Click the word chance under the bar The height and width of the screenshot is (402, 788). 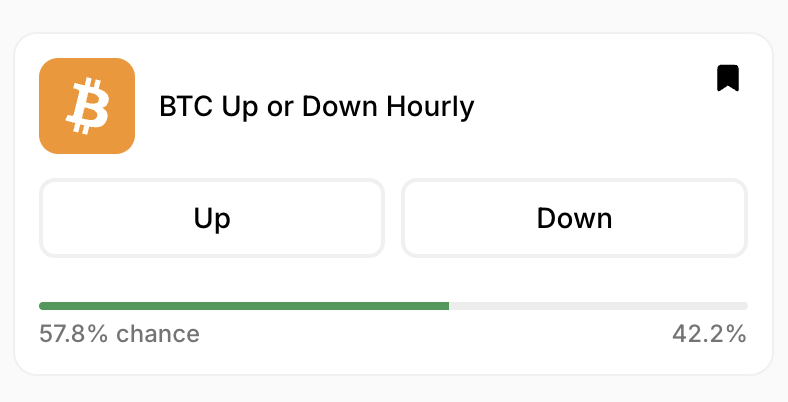158,334
